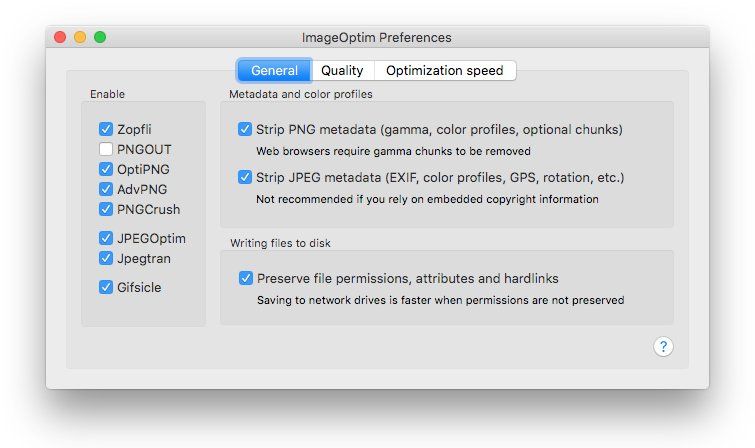Switch to the Quality tab
Viewport: 755px width, 448px height.
coord(342,70)
